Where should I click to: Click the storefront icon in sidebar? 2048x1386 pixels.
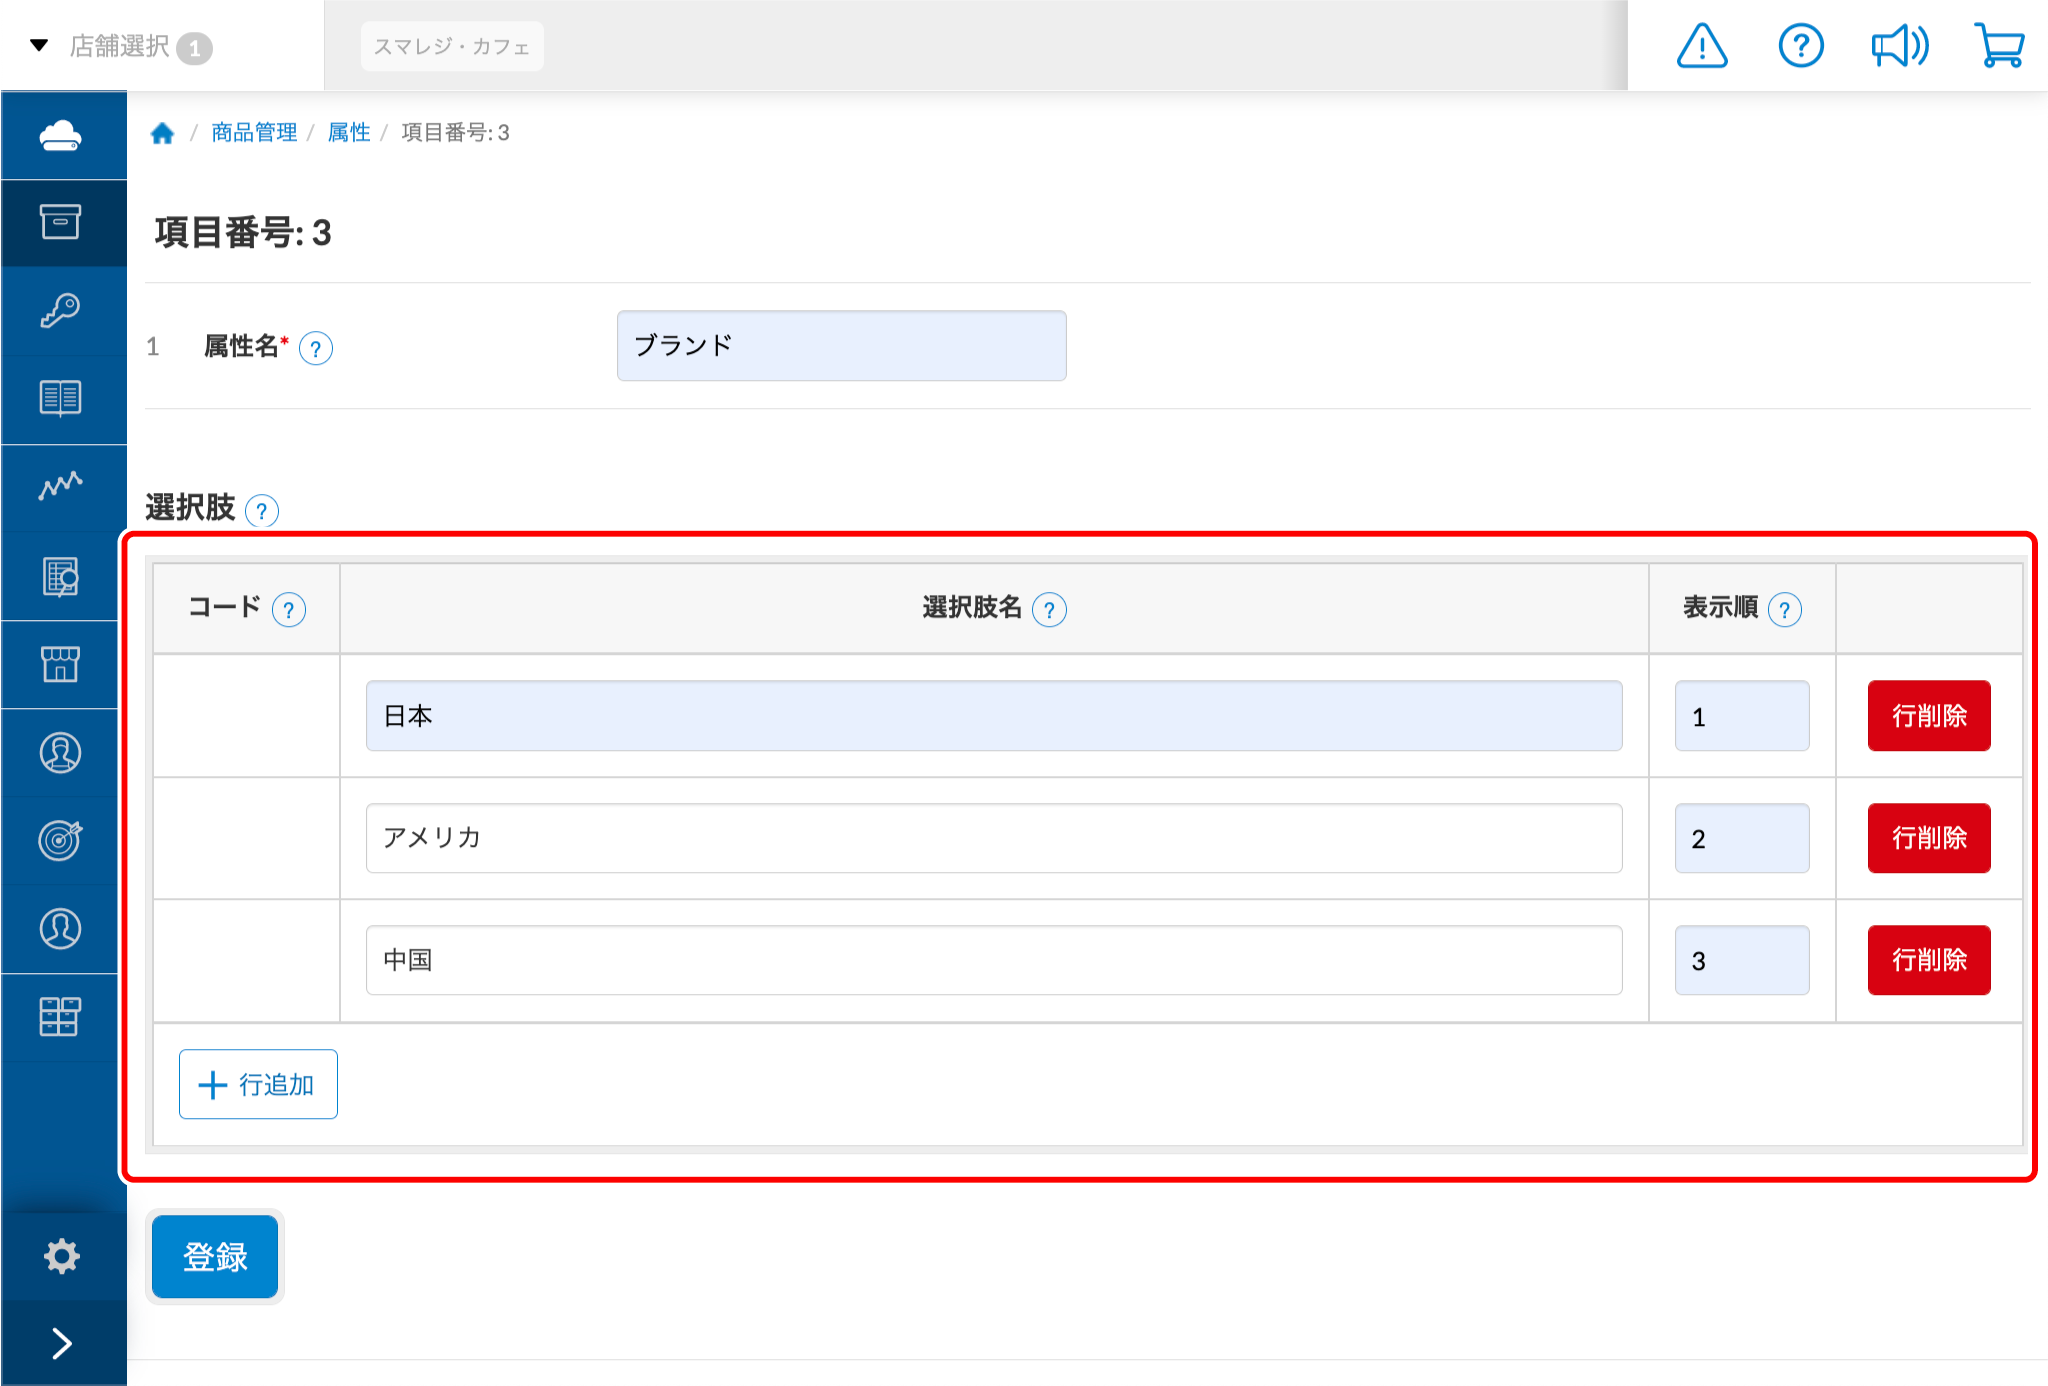(x=61, y=663)
